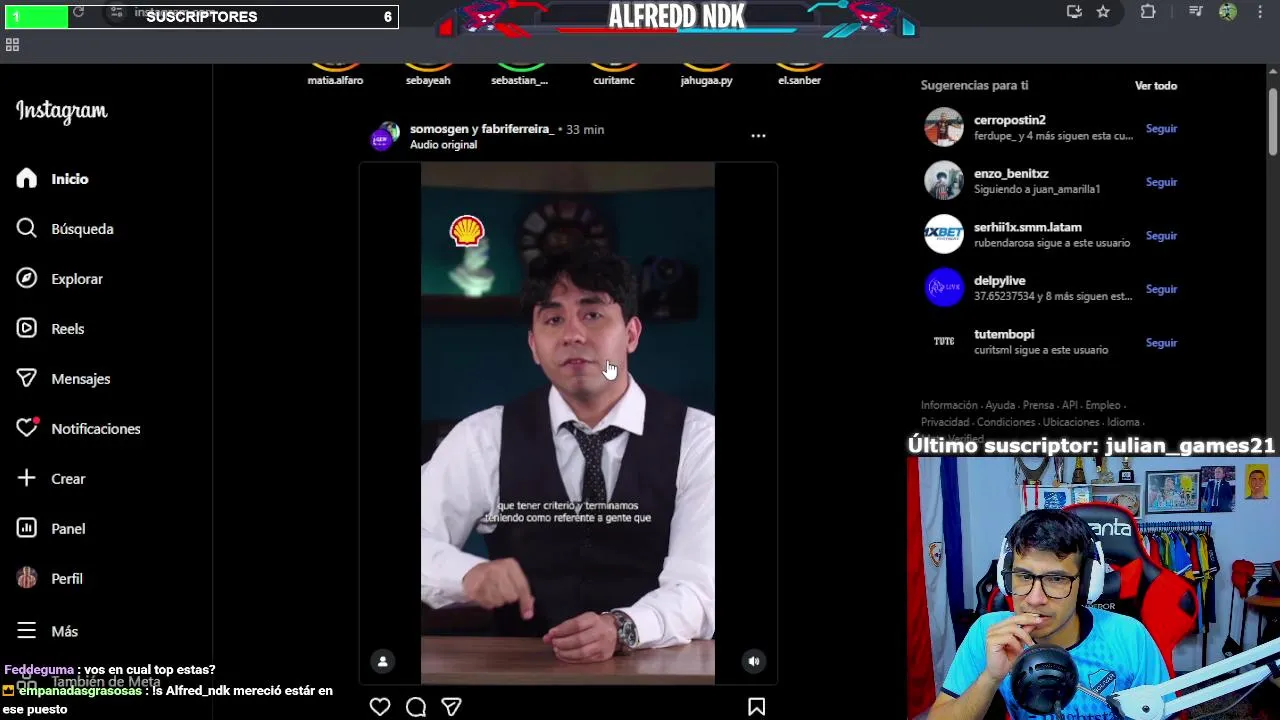Like the post with heart icon
The width and height of the screenshot is (1280, 720).
pos(380,707)
